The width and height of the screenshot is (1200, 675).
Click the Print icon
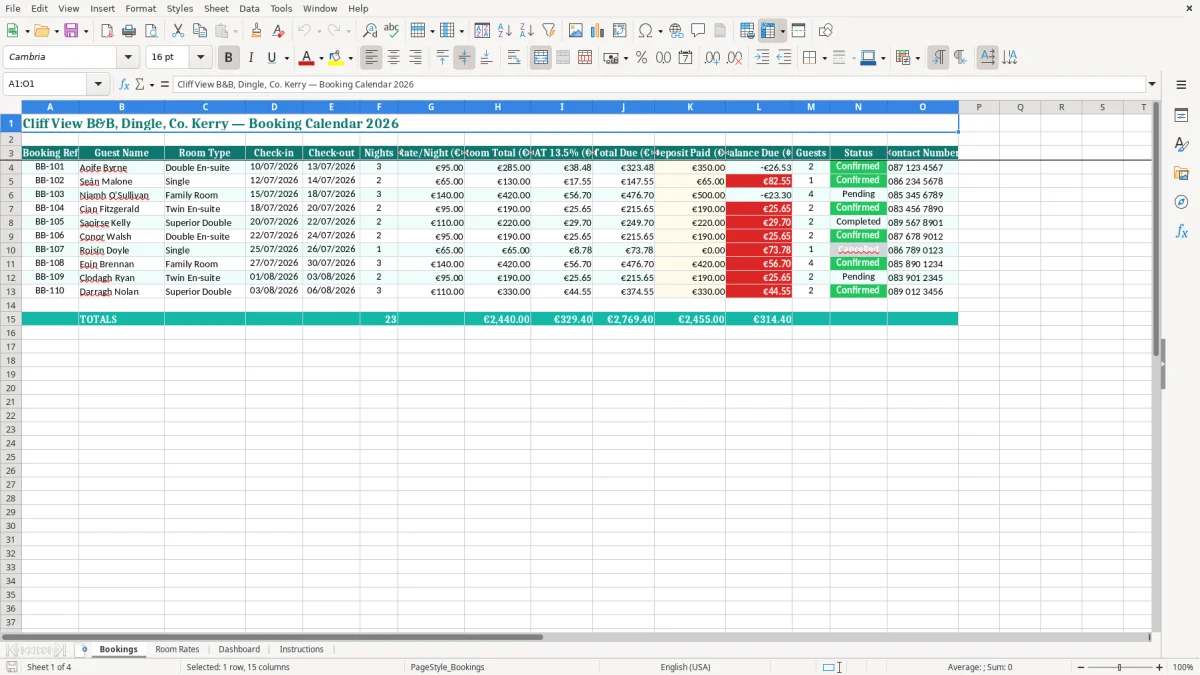(130, 31)
